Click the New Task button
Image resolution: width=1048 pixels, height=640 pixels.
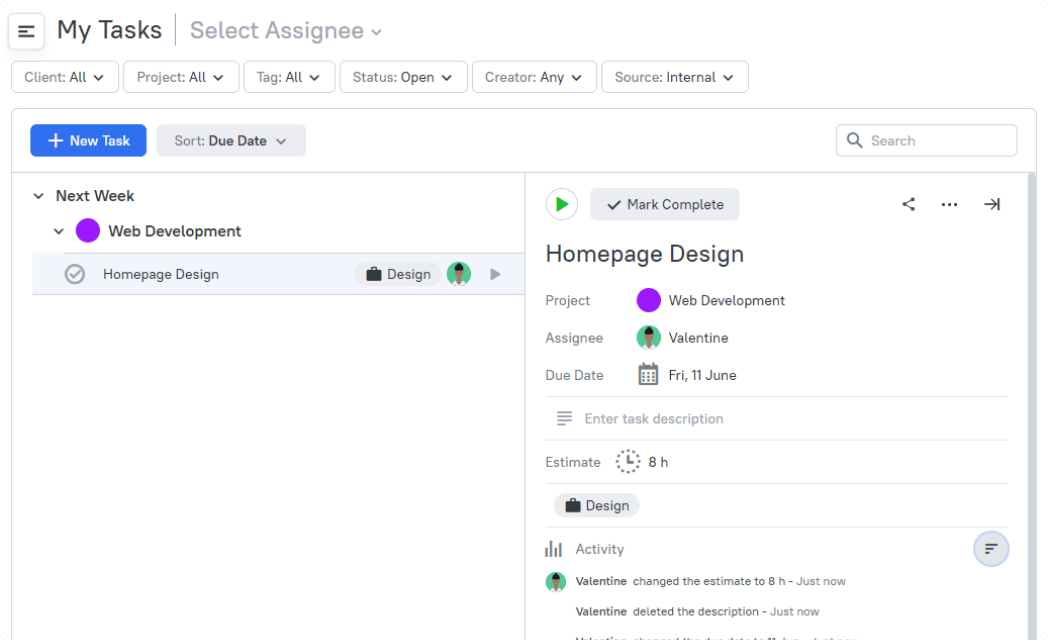tap(88, 140)
